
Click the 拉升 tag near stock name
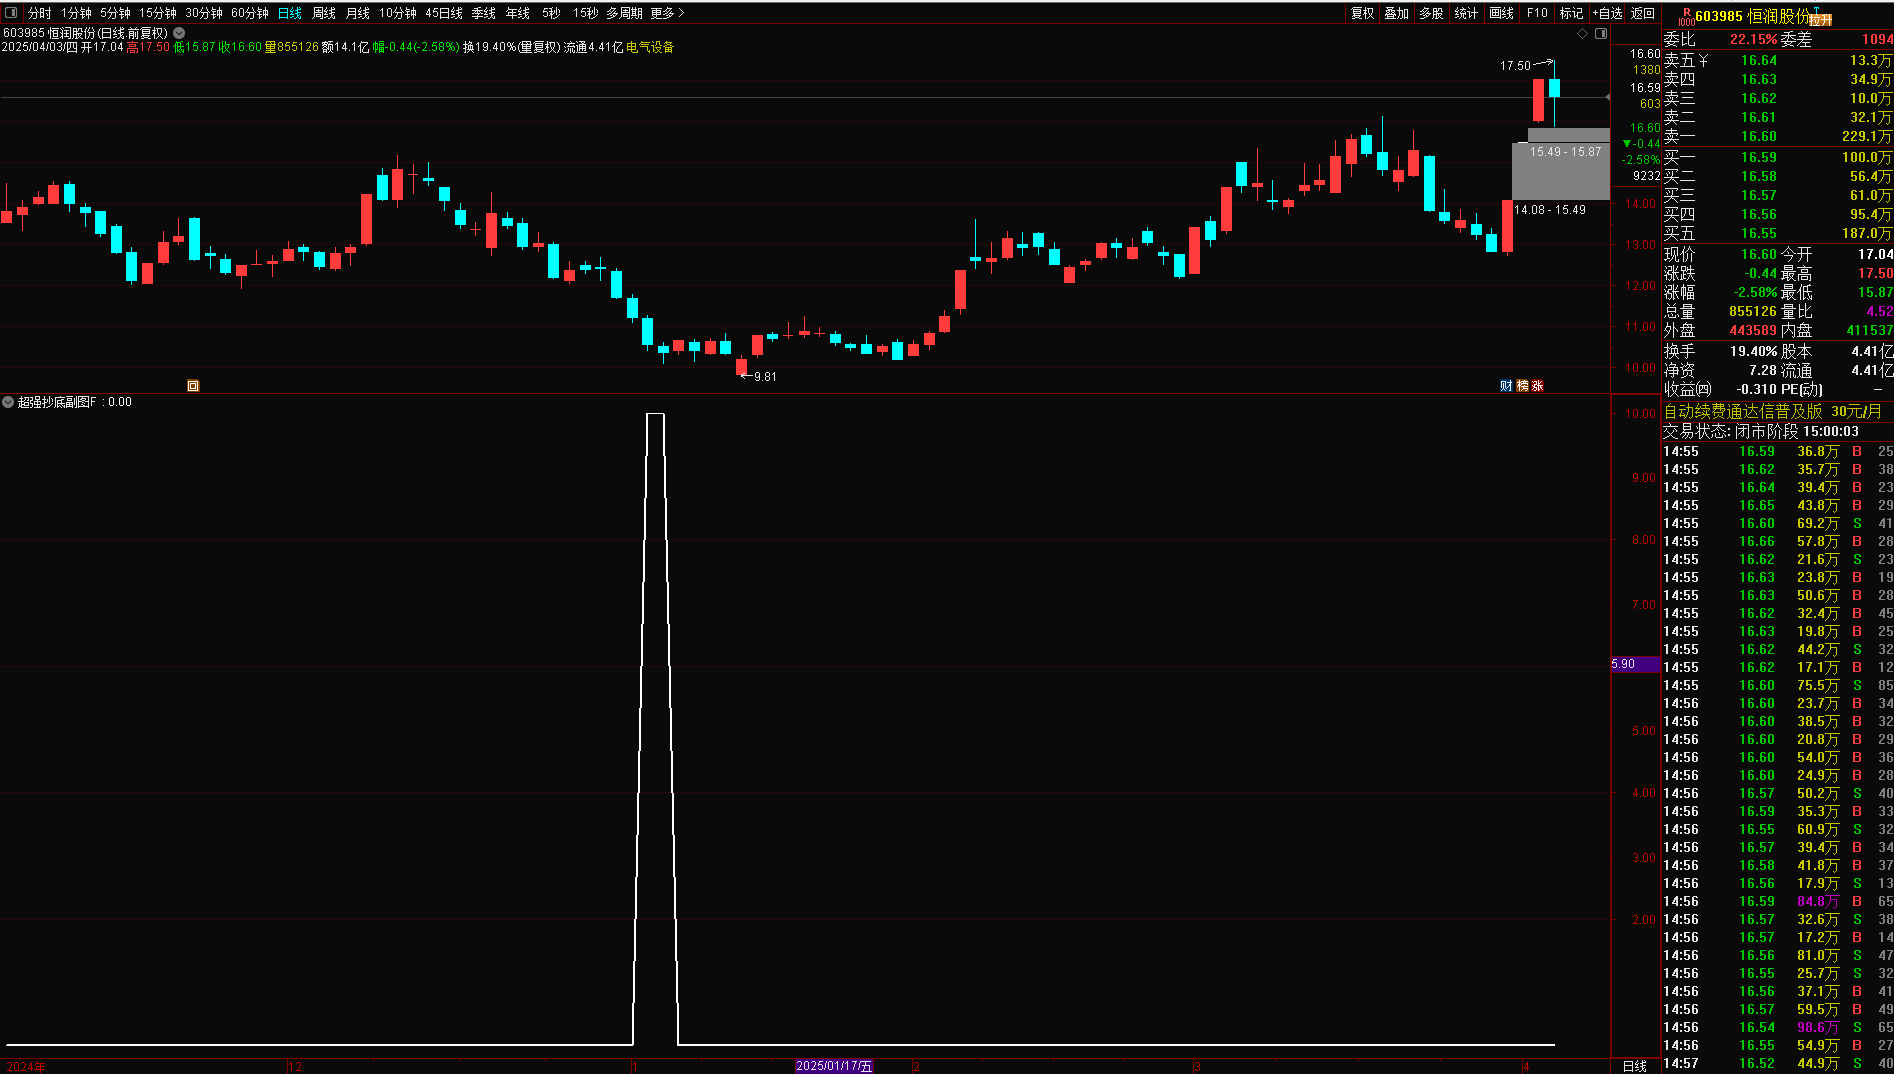pyautogui.click(x=1821, y=20)
